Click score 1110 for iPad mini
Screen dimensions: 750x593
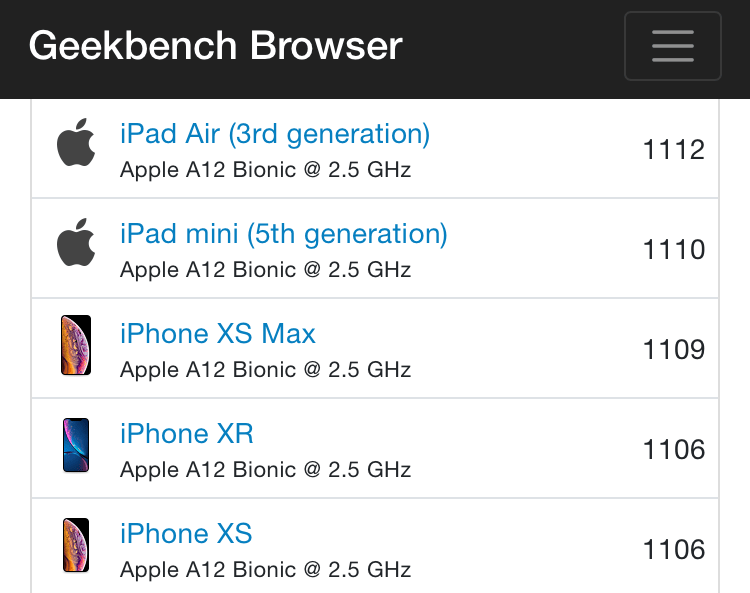(673, 249)
